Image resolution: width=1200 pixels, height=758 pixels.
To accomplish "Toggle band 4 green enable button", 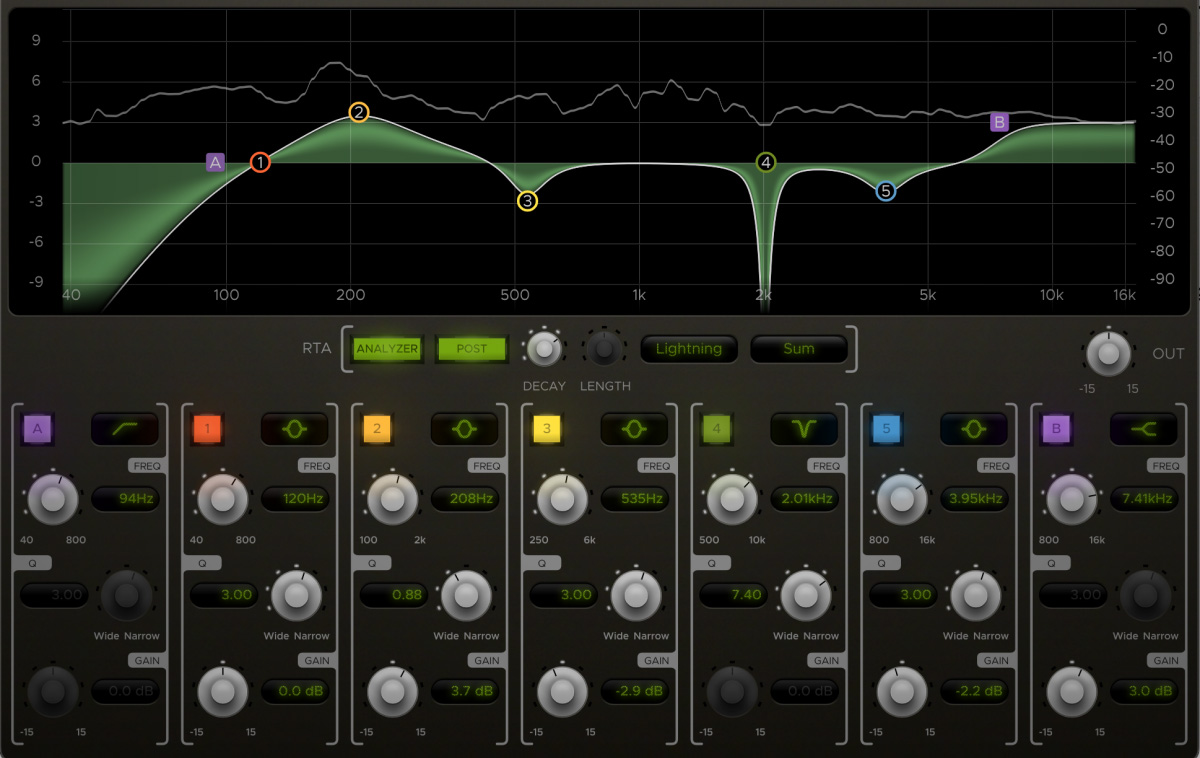I will click(x=717, y=430).
